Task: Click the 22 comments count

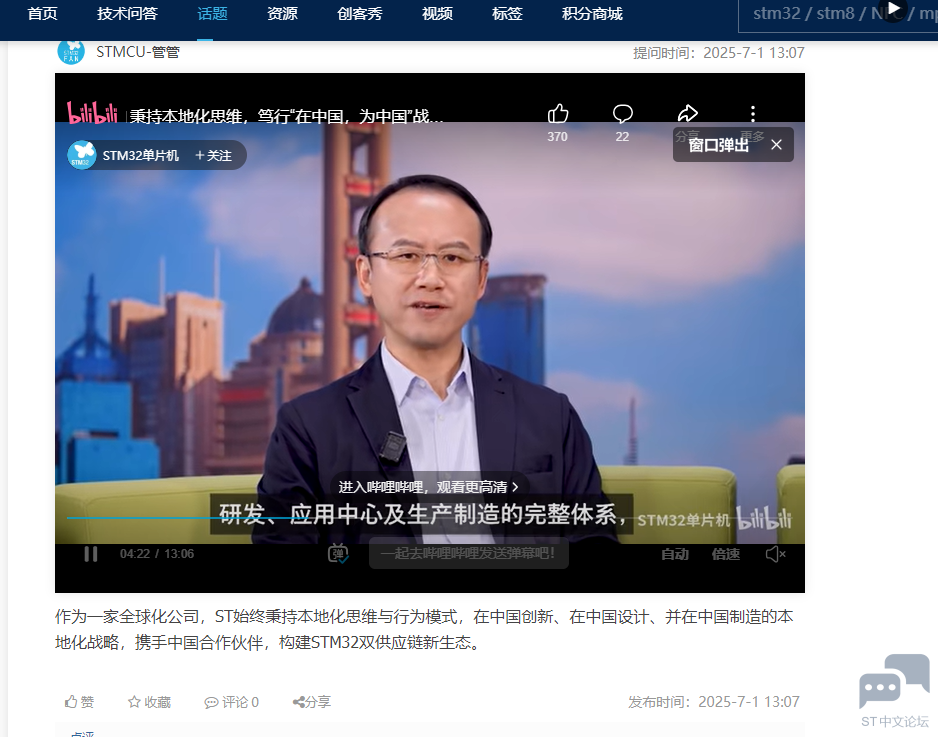Action: coord(622,136)
